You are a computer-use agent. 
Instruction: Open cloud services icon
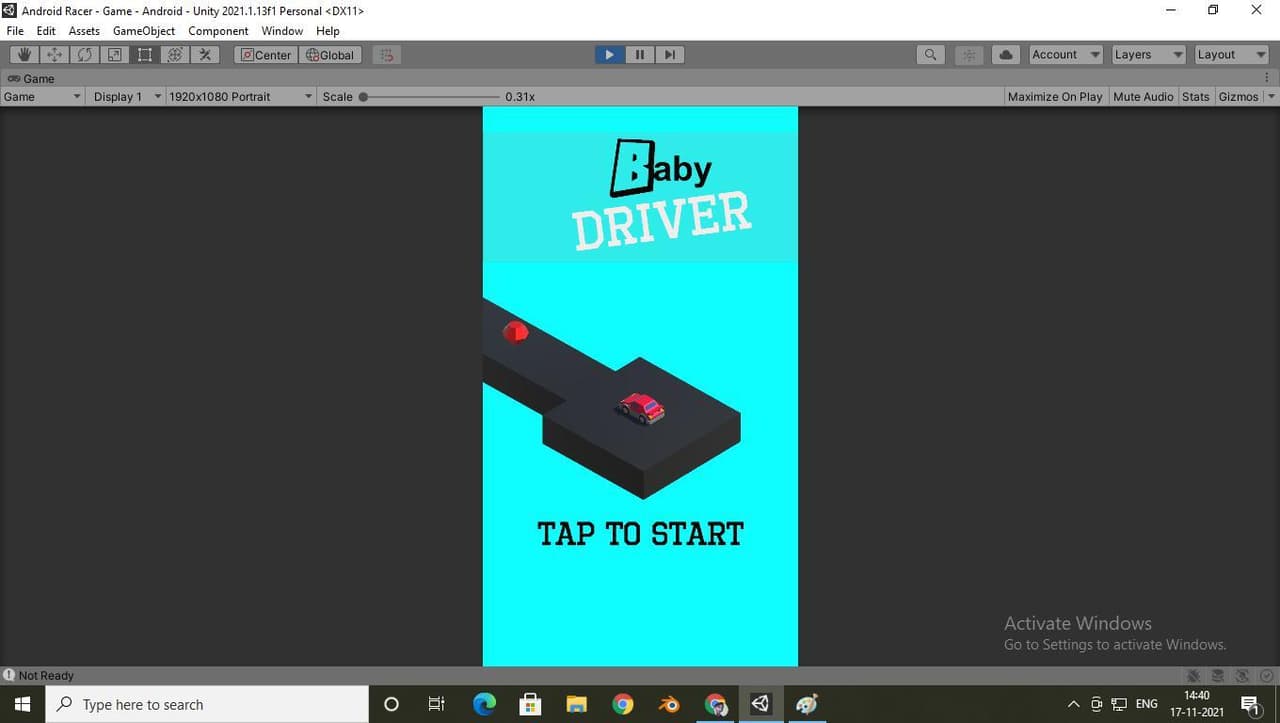point(1006,55)
